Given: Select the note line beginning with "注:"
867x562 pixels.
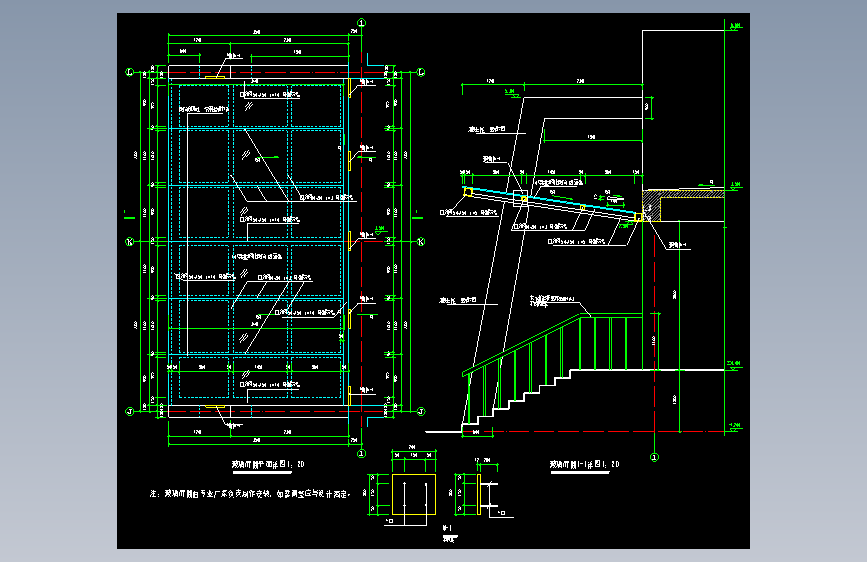Looking at the screenshot, I should coord(250,494).
